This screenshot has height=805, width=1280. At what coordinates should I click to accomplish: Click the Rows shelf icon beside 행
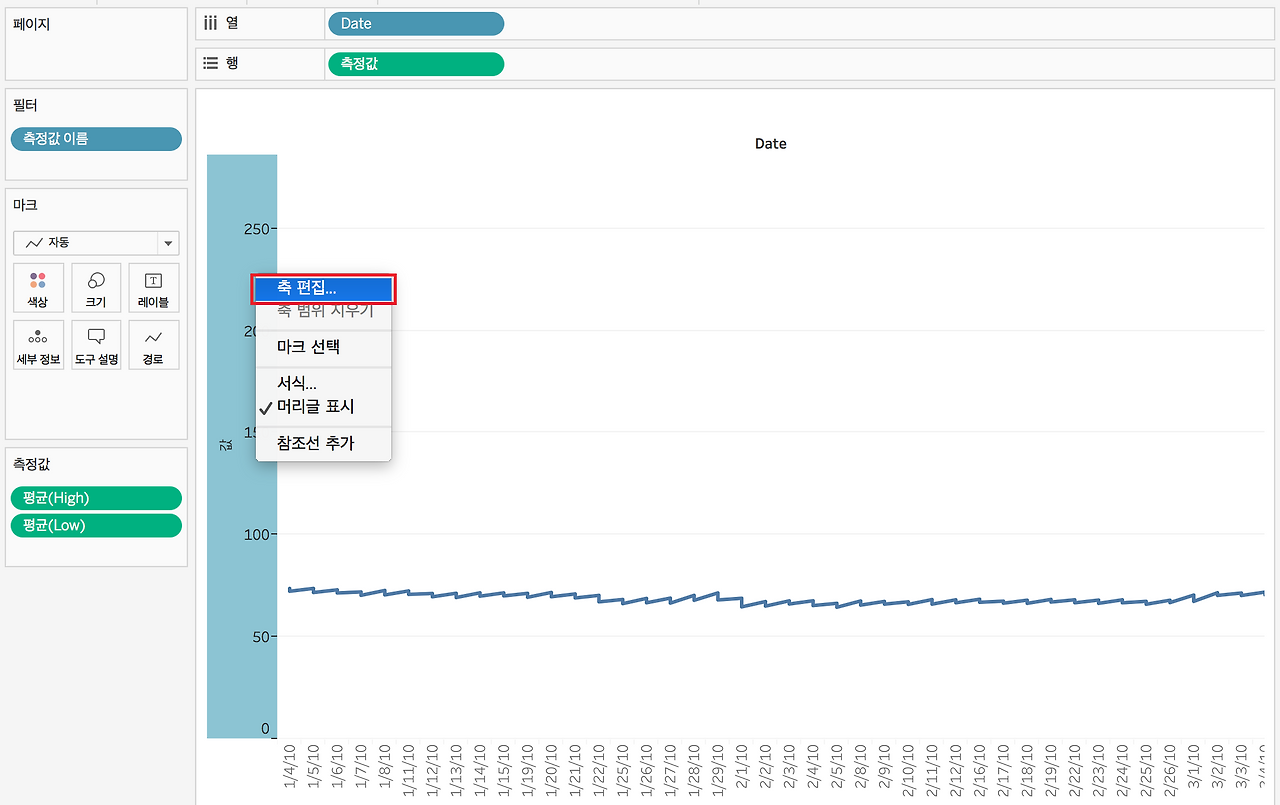click(x=211, y=63)
